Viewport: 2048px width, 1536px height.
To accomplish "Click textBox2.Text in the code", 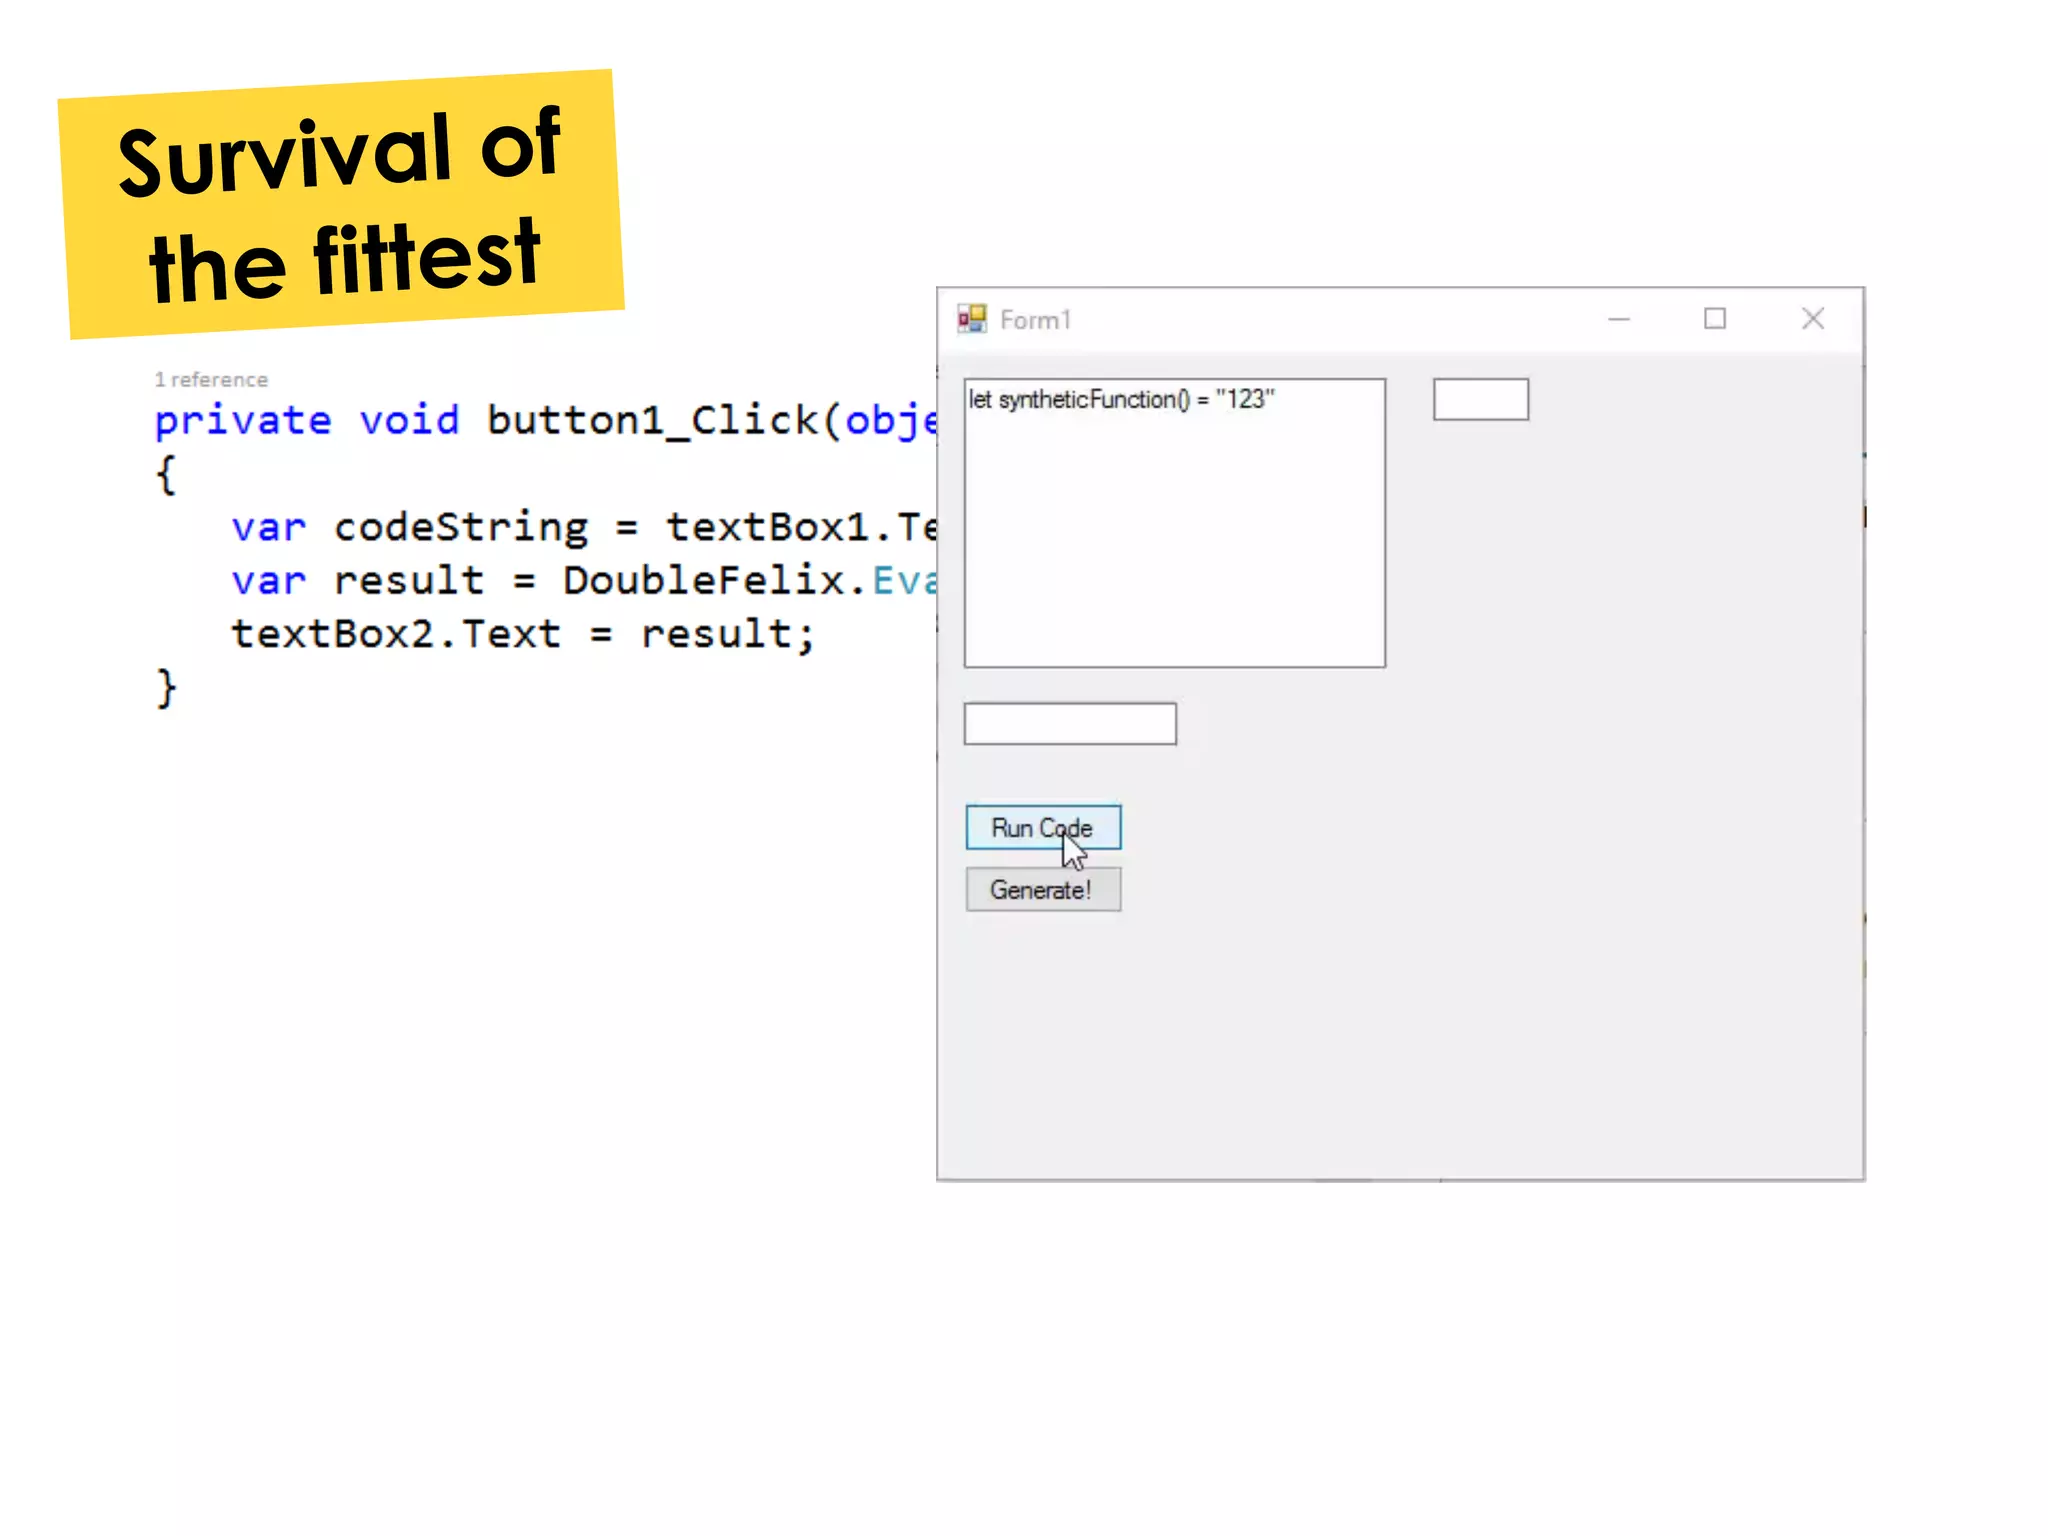I will [x=396, y=634].
